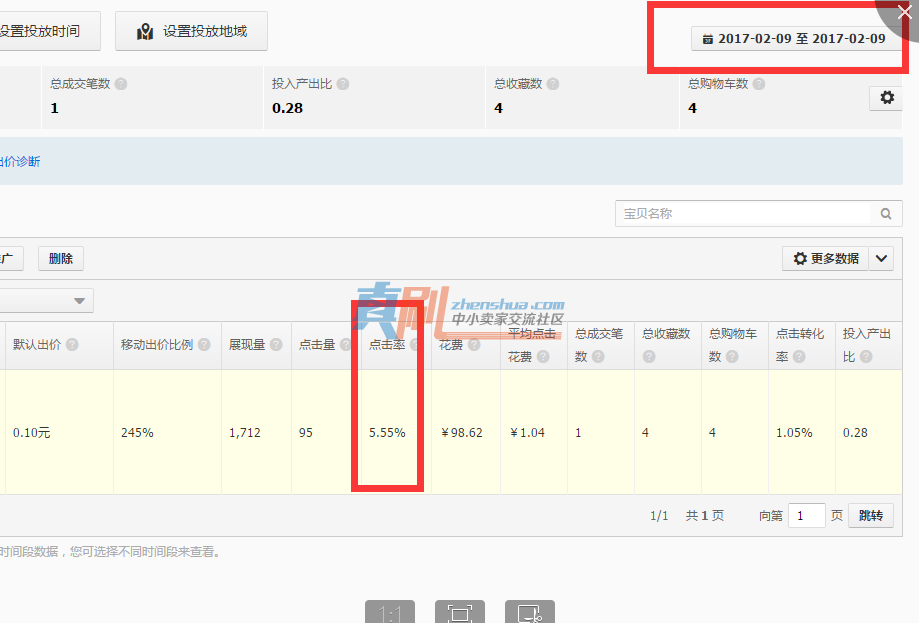The height and width of the screenshot is (623, 919).
Task: Click the help icon beside summary 总收藏数
Action: coord(553,84)
